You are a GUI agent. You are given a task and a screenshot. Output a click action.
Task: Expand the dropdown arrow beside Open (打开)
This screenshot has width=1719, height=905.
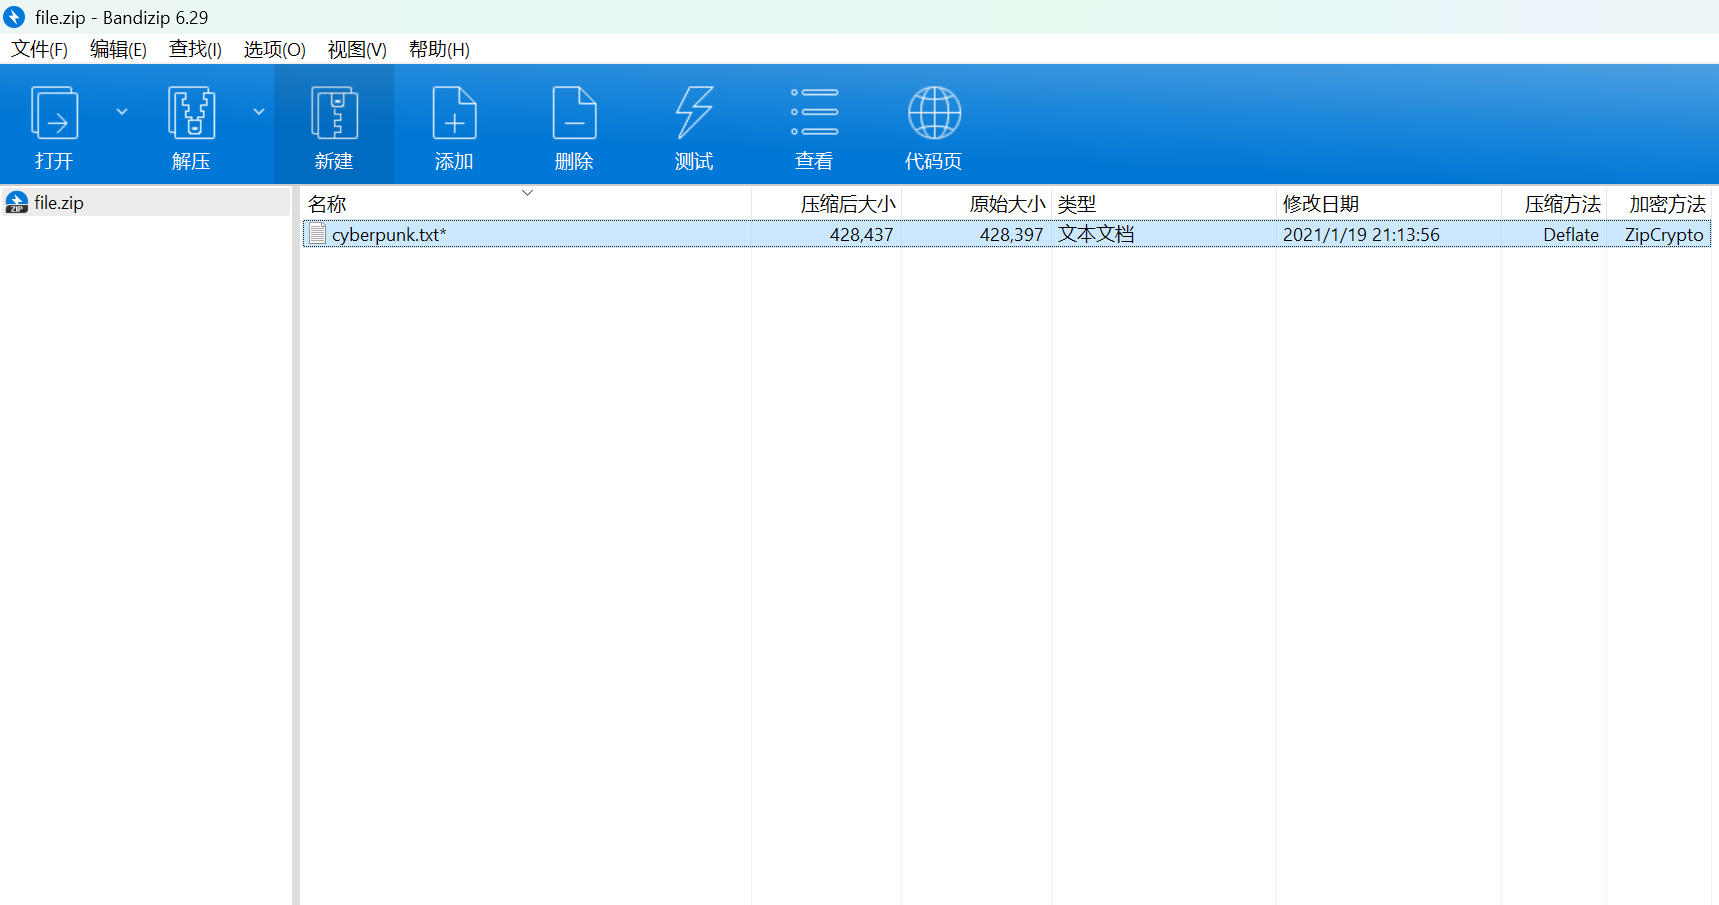(122, 112)
